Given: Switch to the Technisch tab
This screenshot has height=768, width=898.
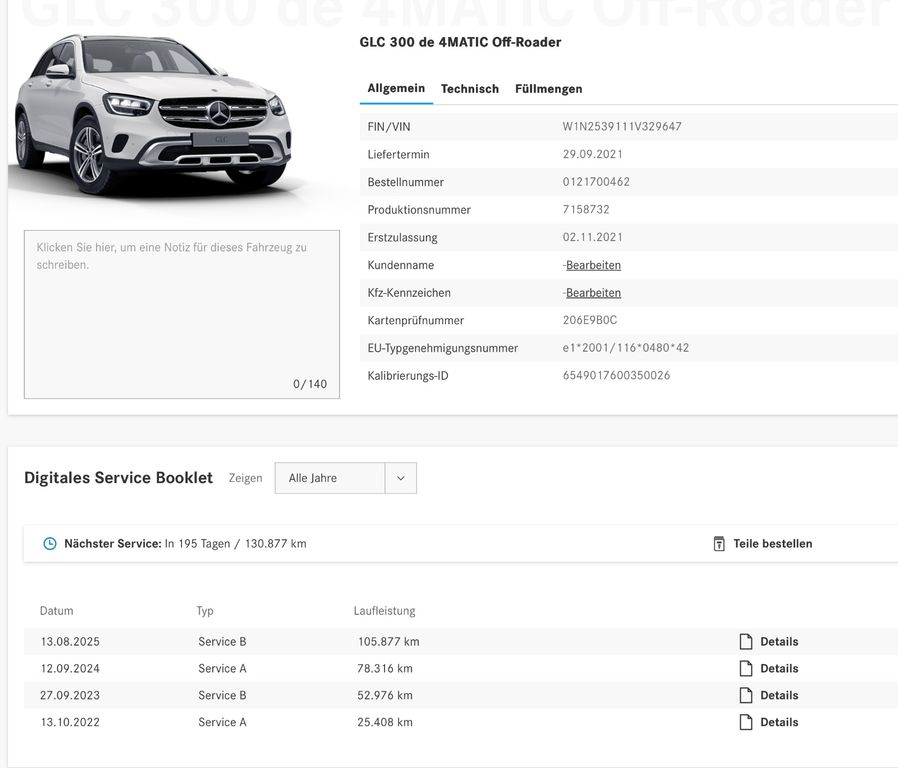Looking at the screenshot, I should click(x=470, y=88).
